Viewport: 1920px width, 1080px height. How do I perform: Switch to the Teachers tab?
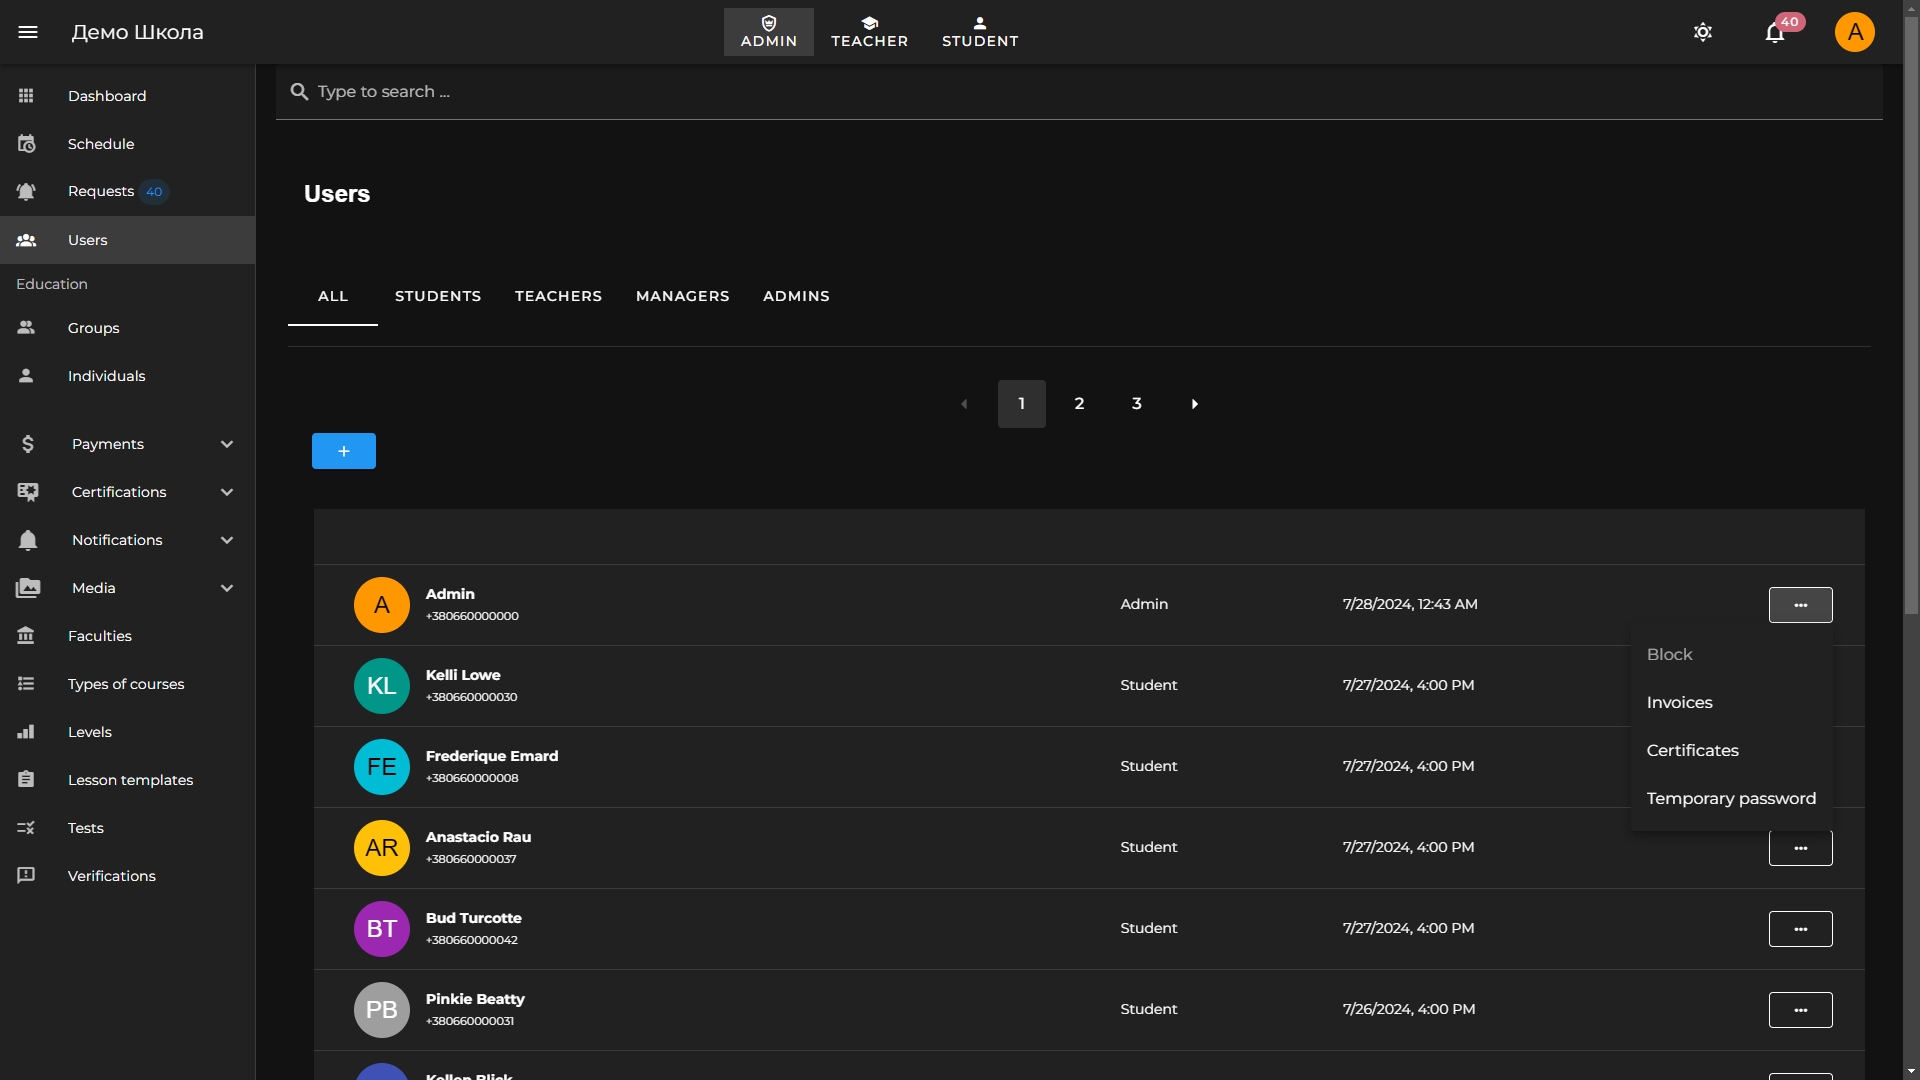(558, 296)
